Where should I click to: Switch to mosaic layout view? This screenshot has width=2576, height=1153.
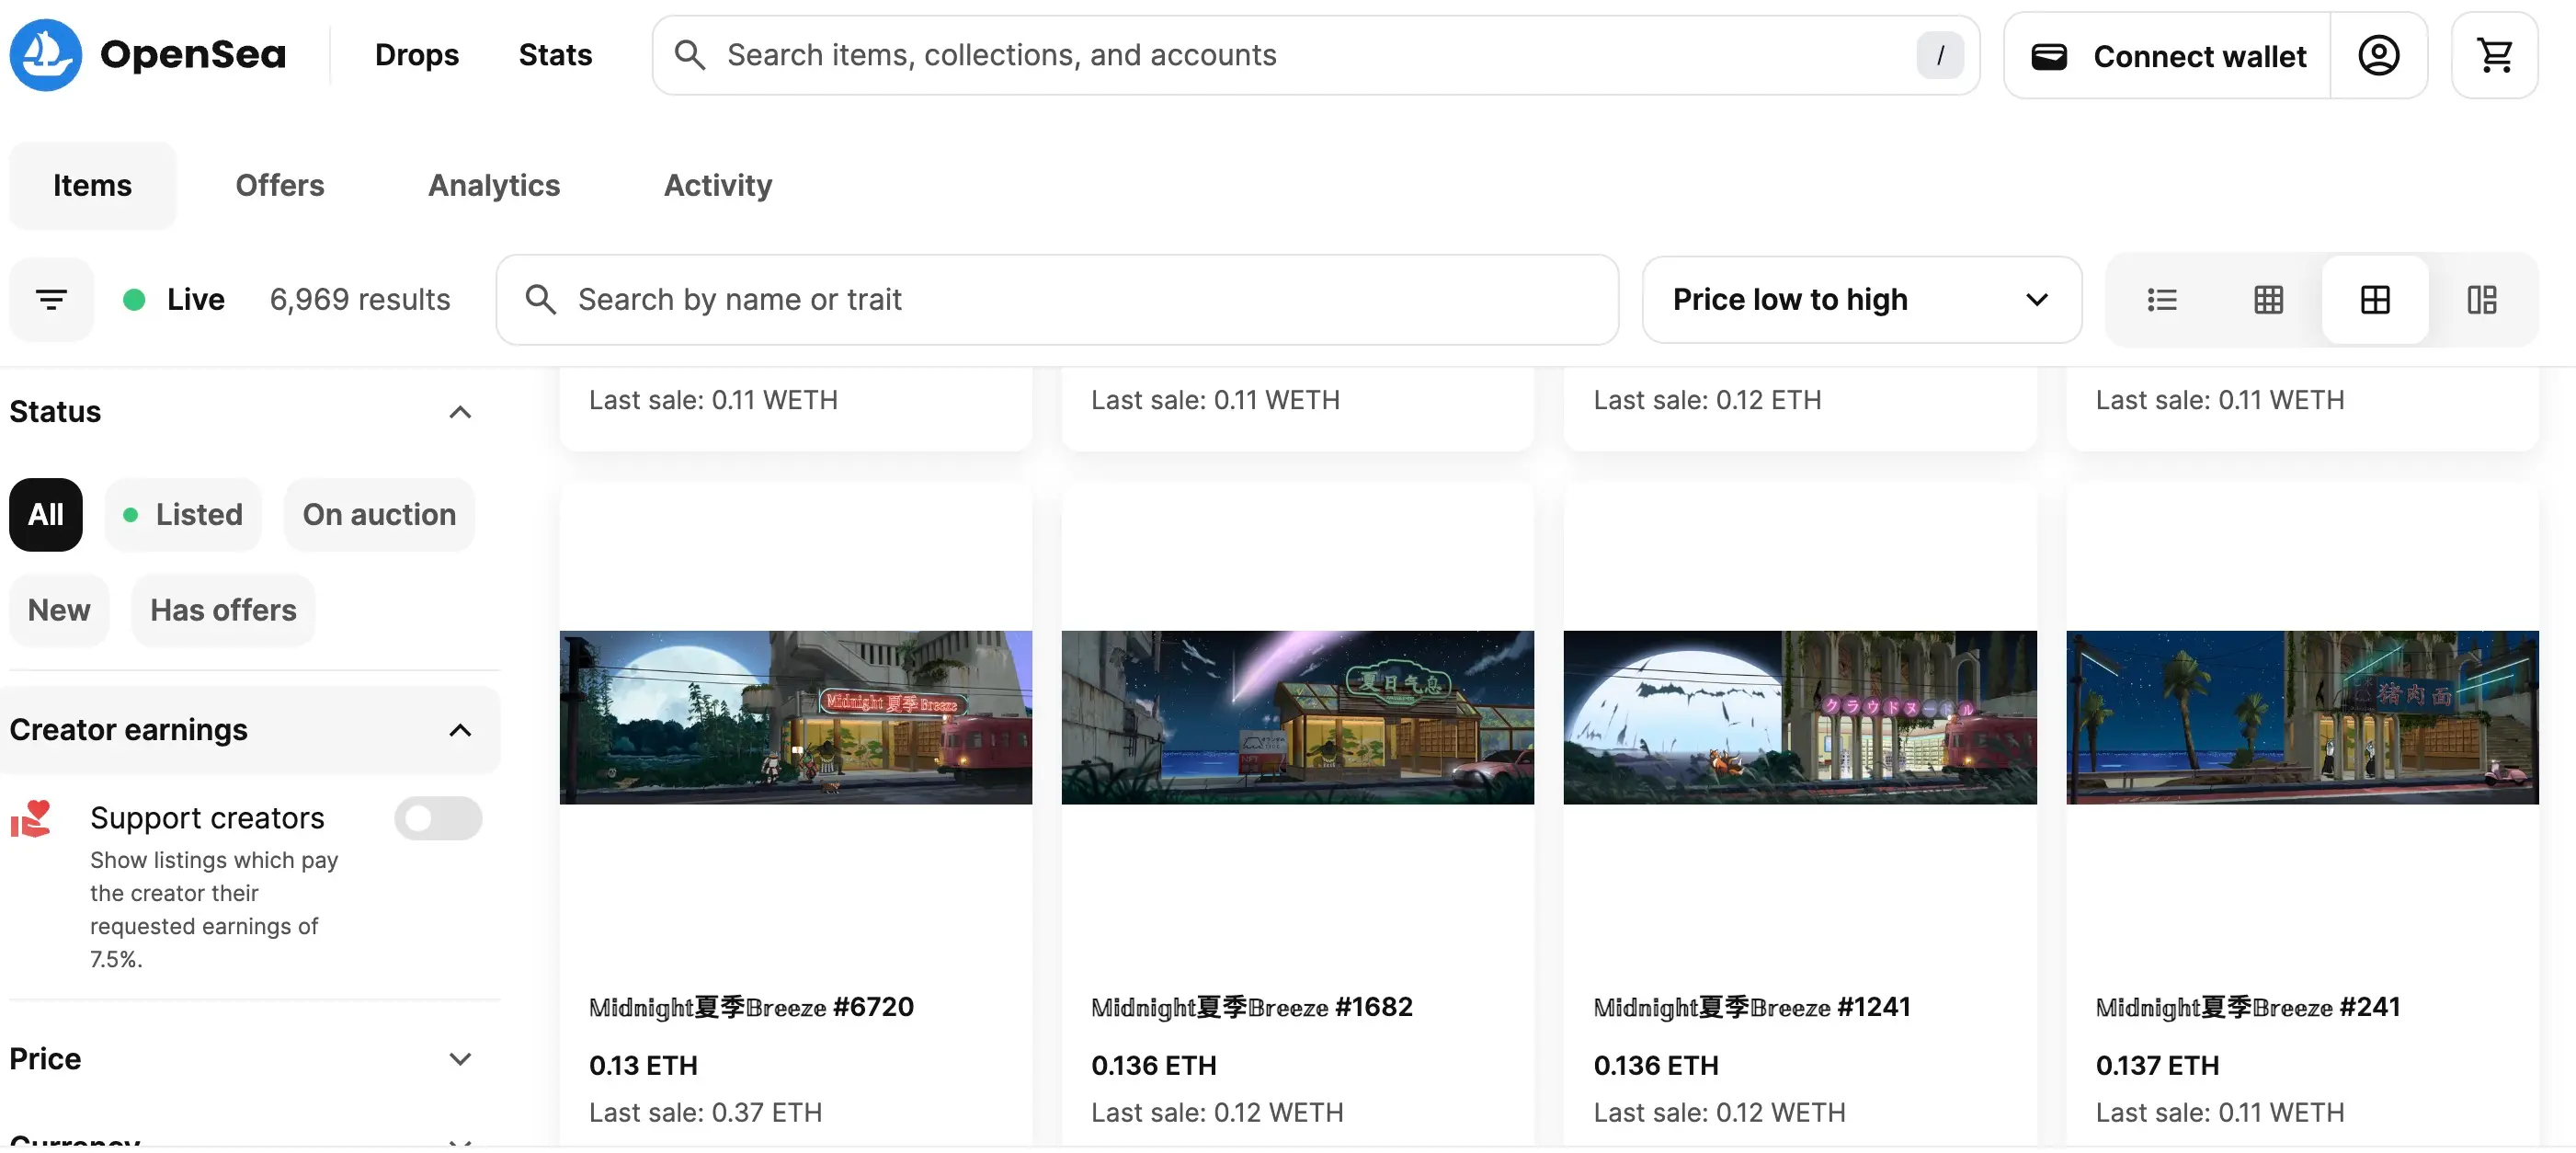point(2481,299)
